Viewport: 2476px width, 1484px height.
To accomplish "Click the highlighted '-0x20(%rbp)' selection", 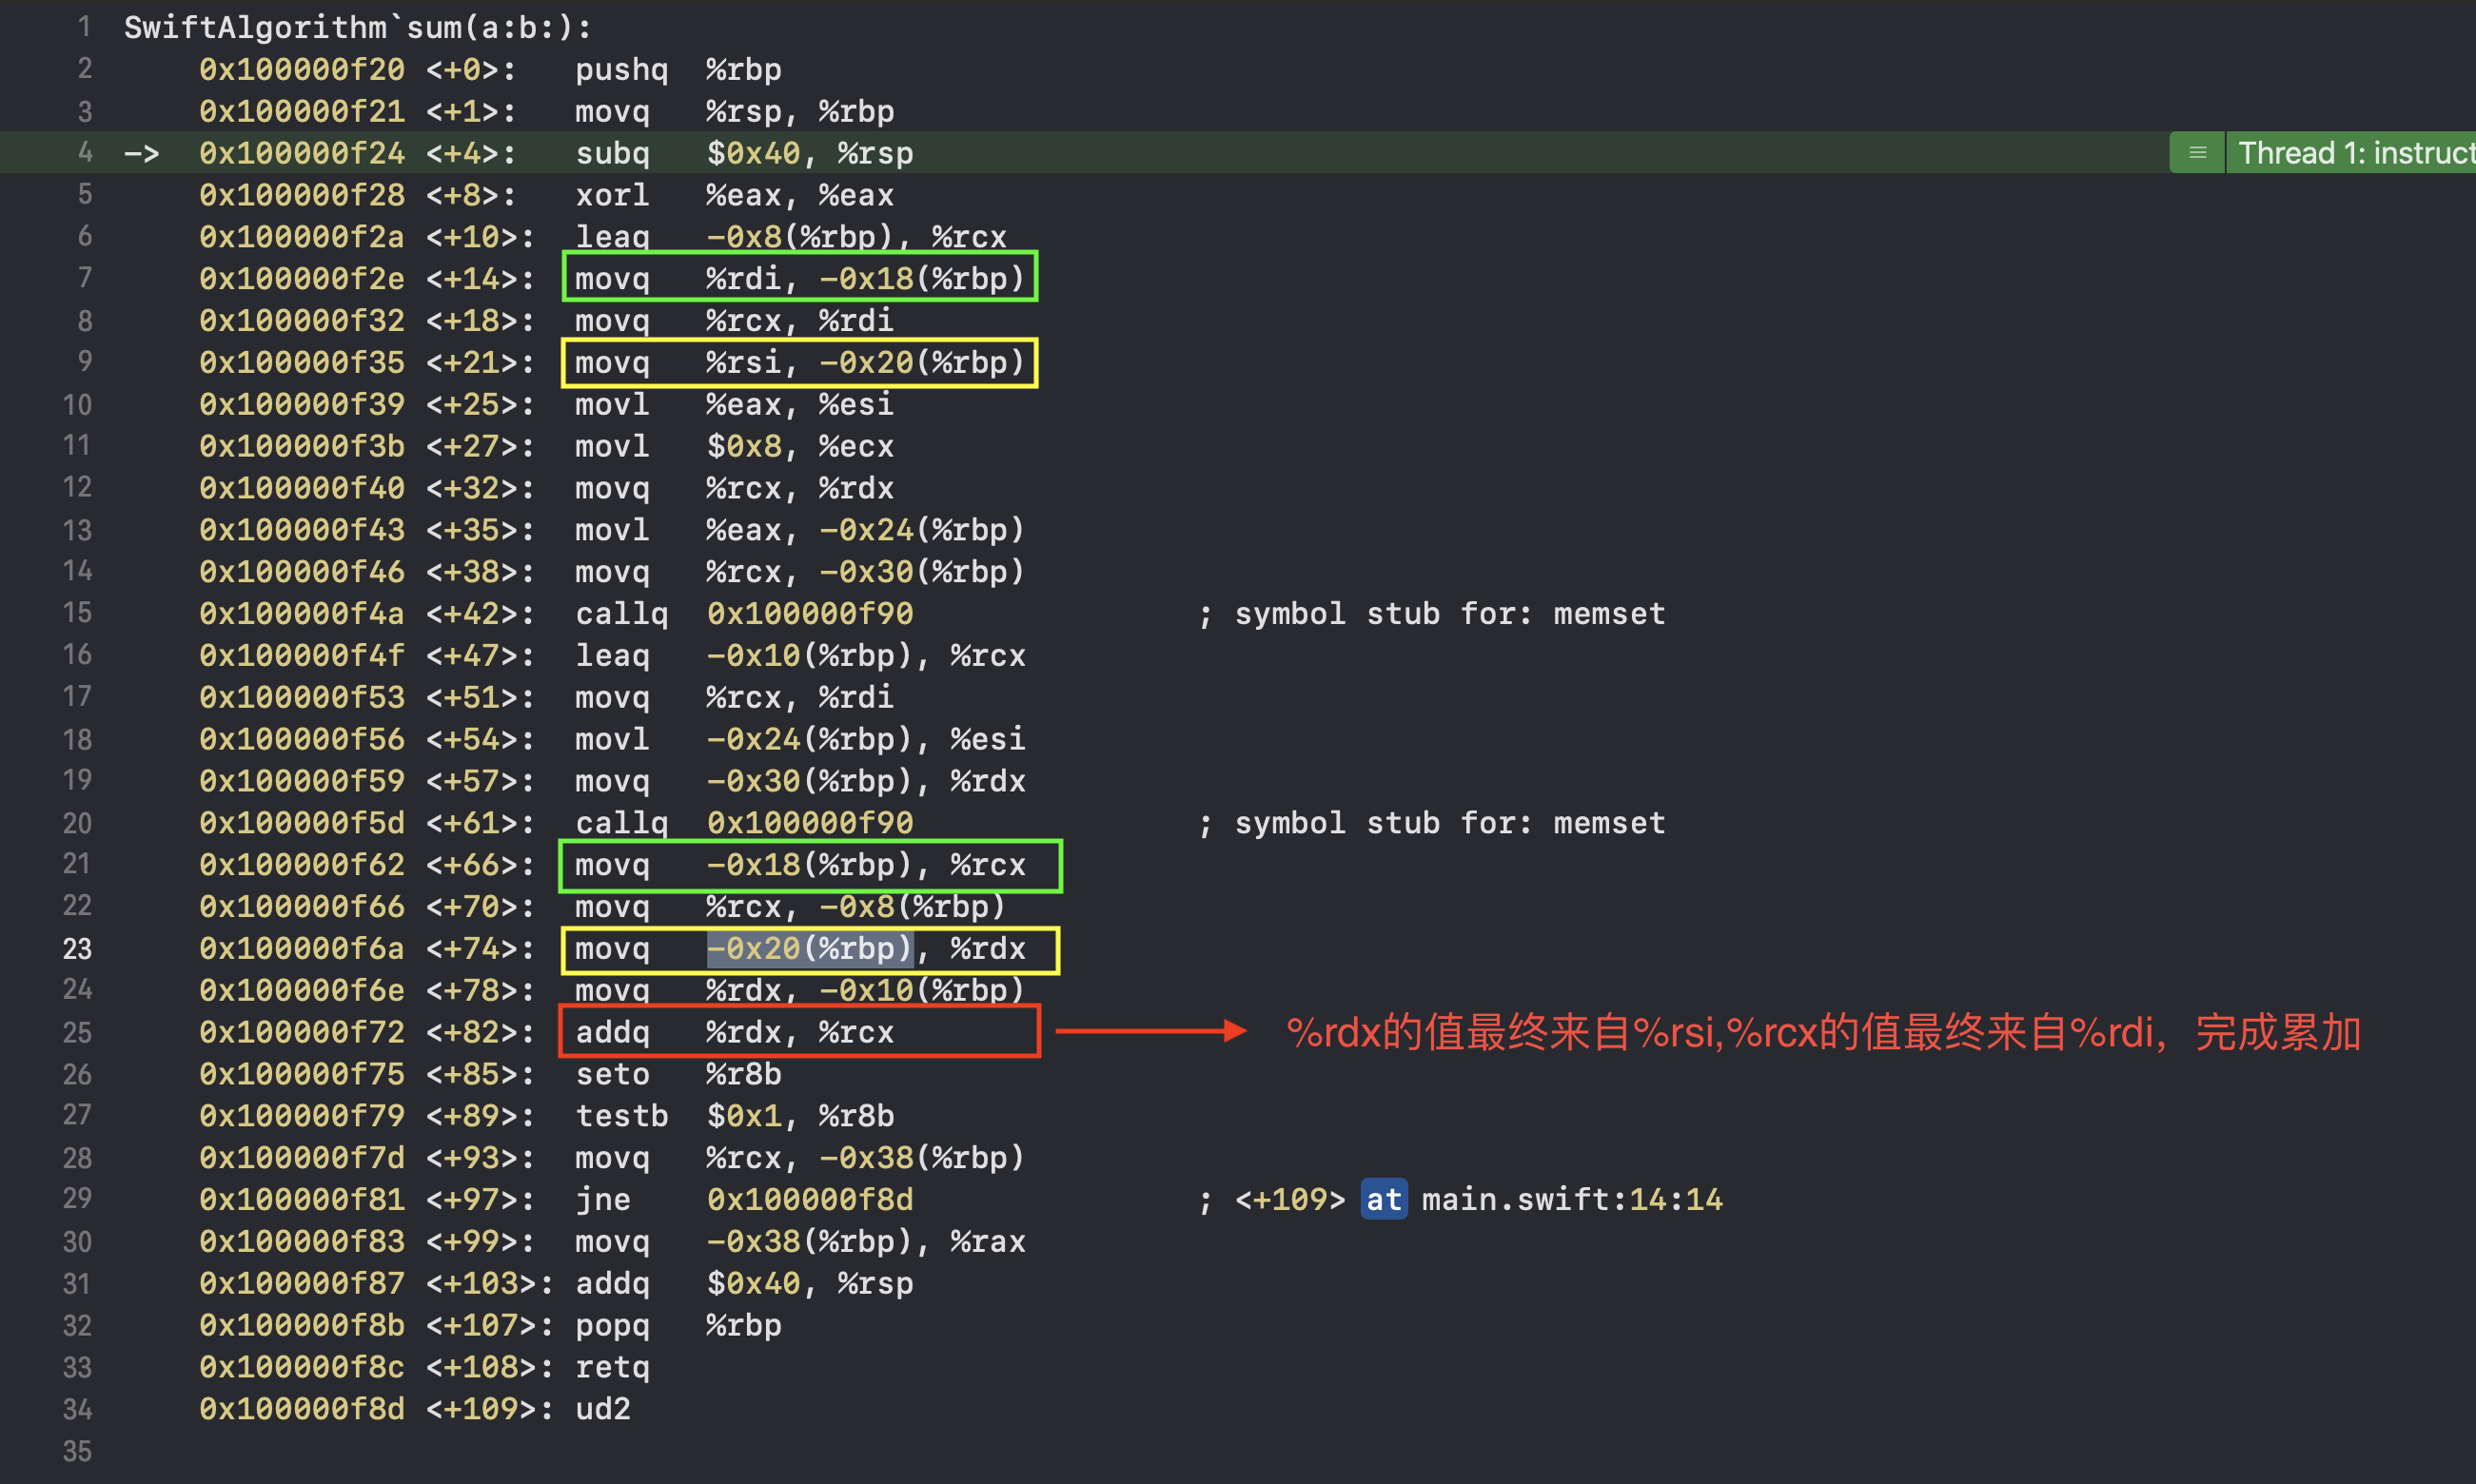I will click(x=810, y=949).
